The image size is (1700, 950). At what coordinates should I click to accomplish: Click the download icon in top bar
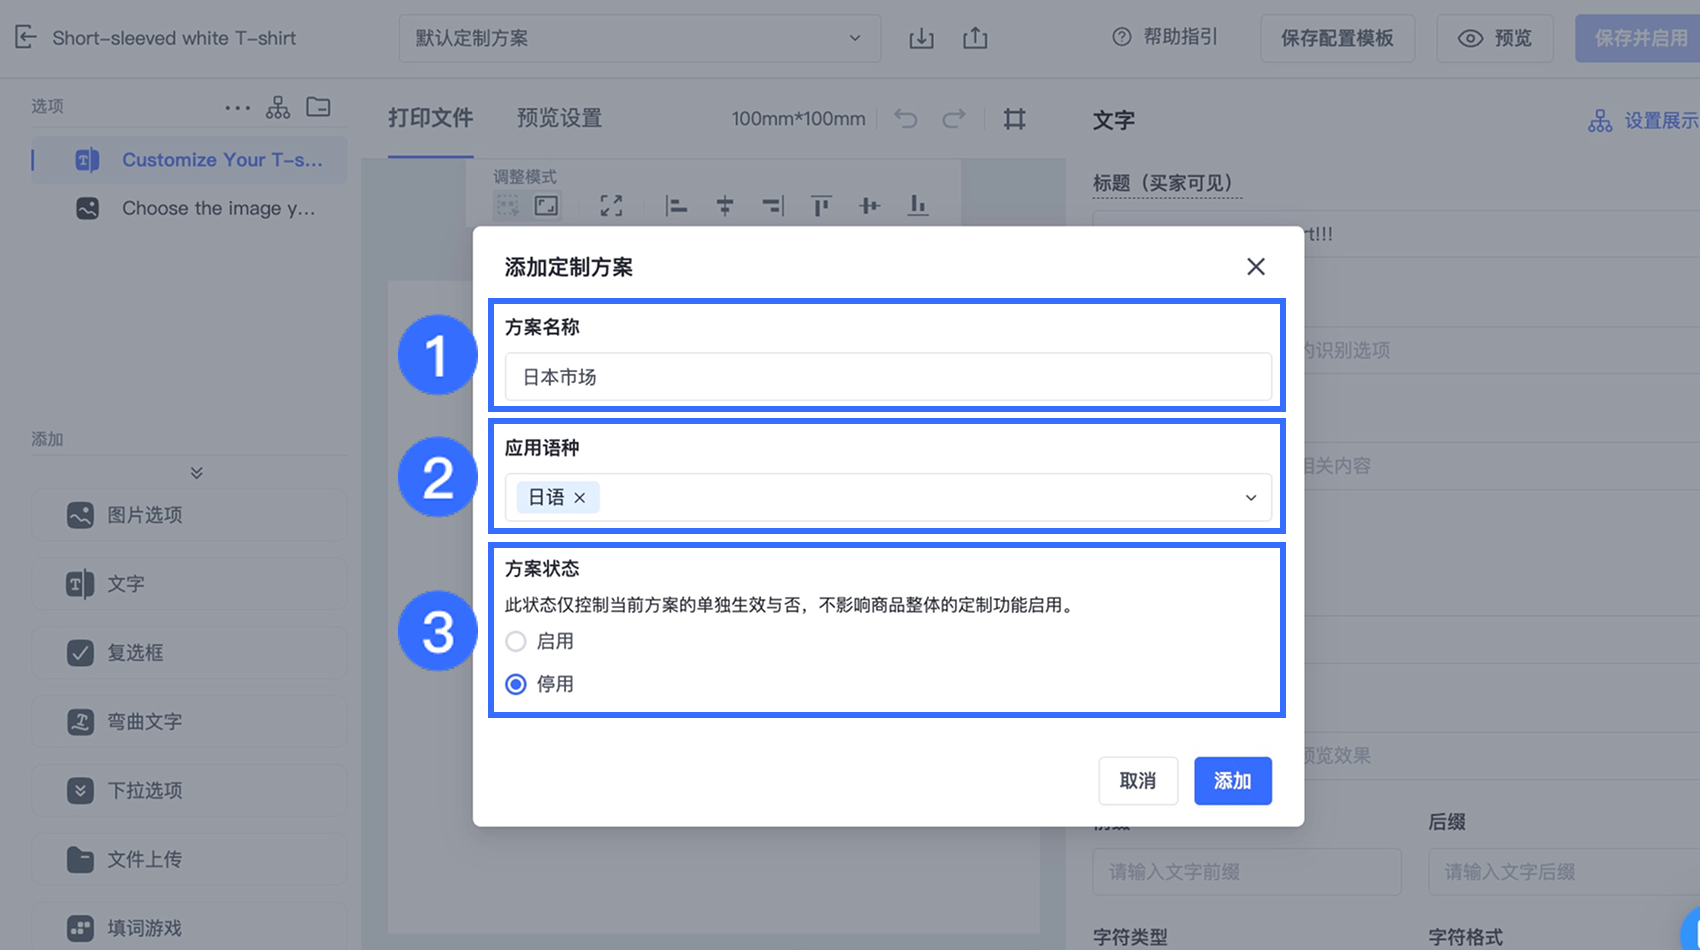[x=921, y=38]
